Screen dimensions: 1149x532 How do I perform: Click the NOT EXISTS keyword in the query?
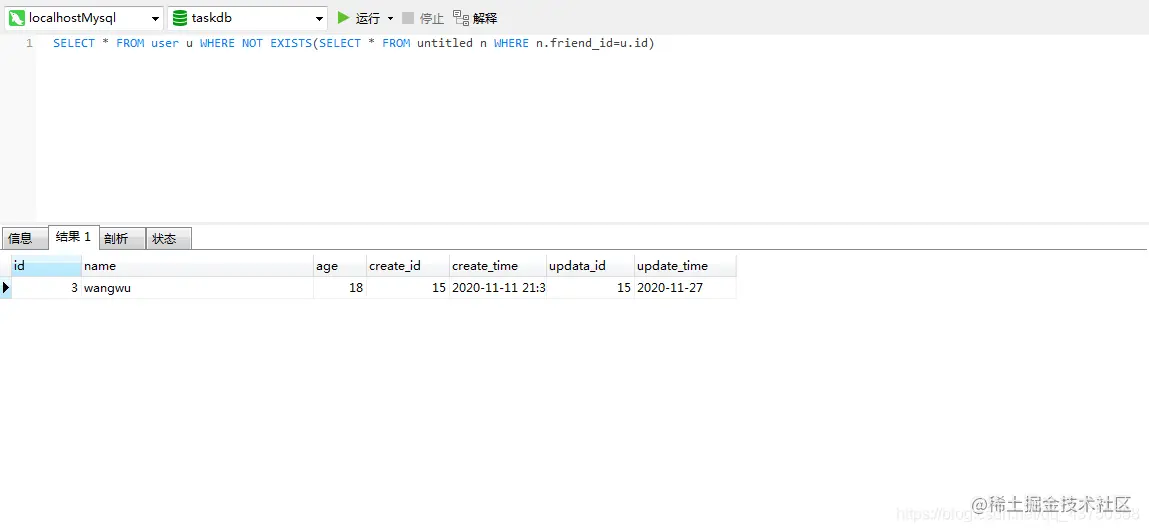[277, 43]
